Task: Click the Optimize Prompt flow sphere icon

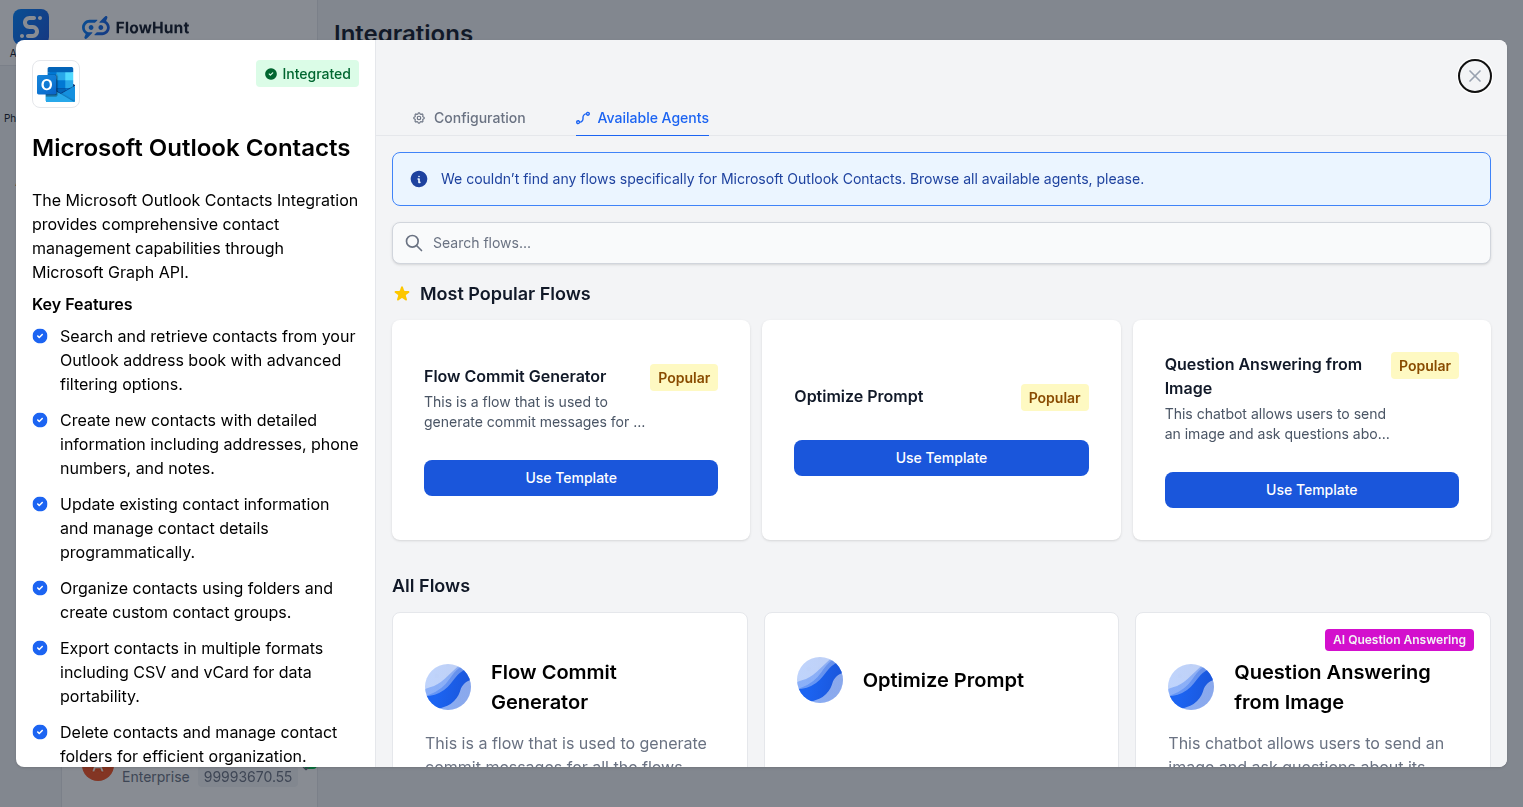Action: coord(820,680)
